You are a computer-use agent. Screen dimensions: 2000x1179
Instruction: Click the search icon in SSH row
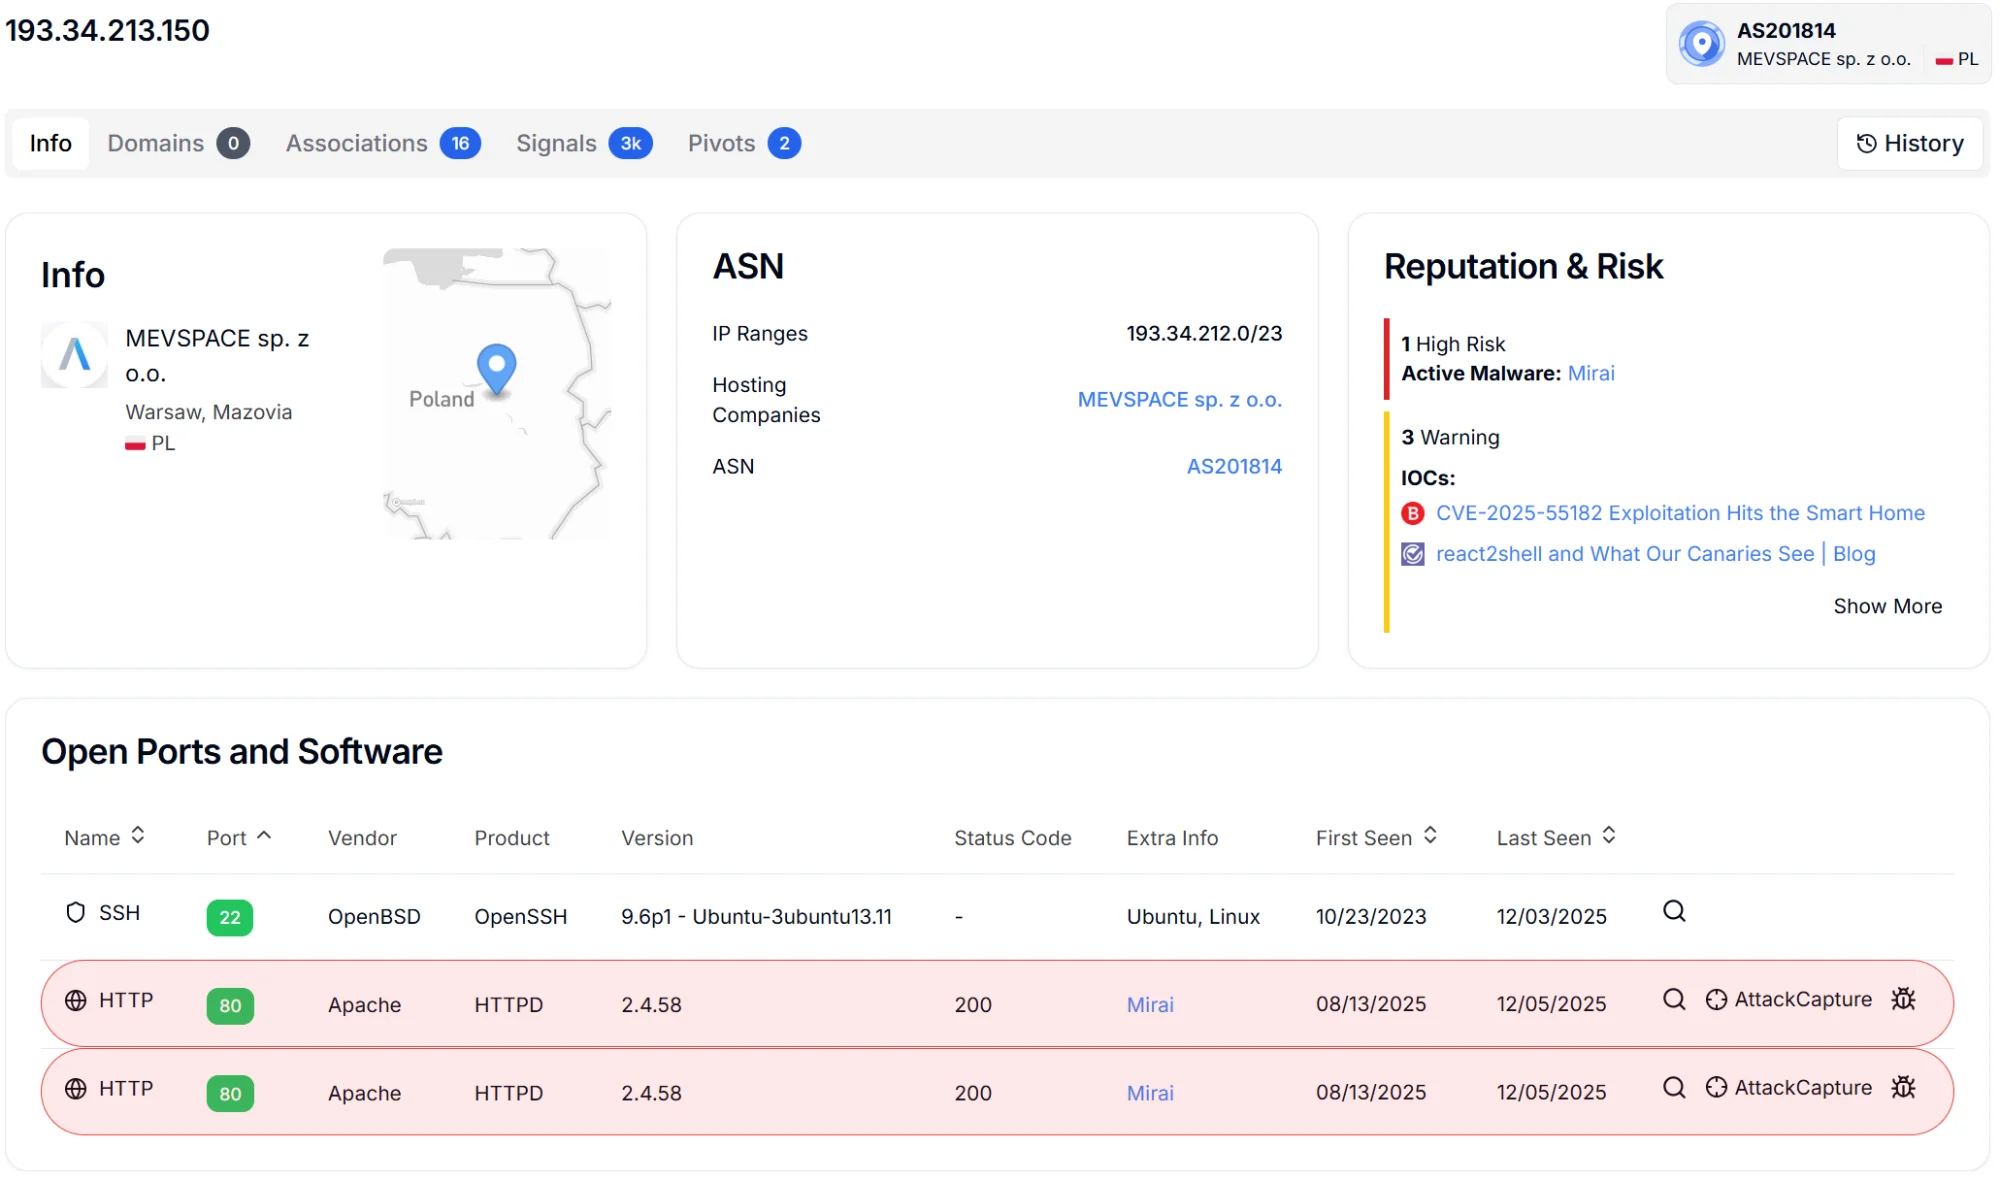point(1673,911)
